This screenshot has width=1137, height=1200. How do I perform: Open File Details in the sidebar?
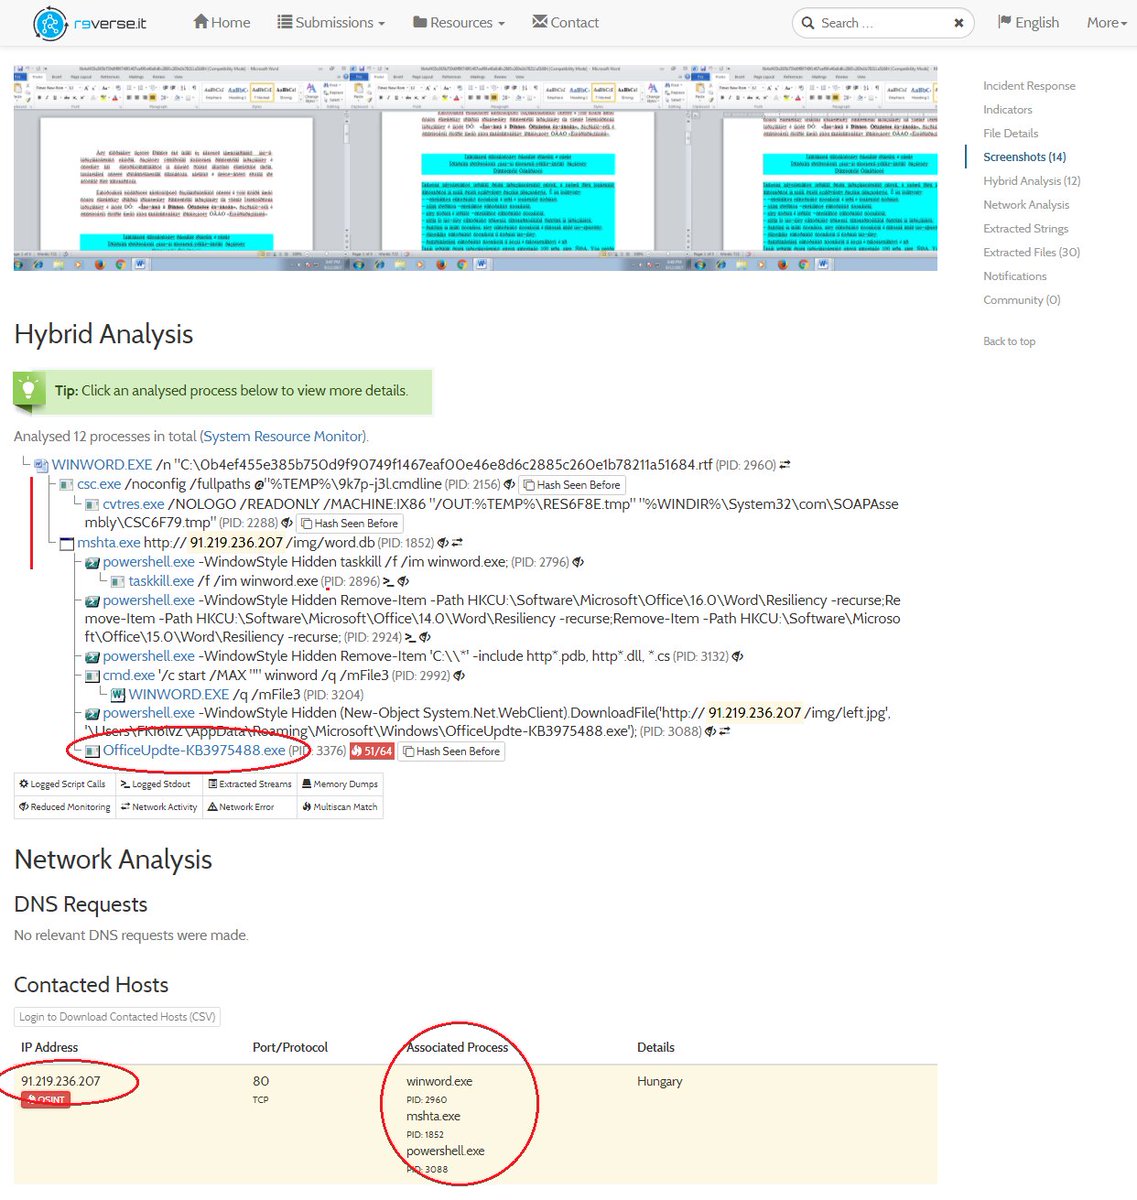click(1010, 133)
